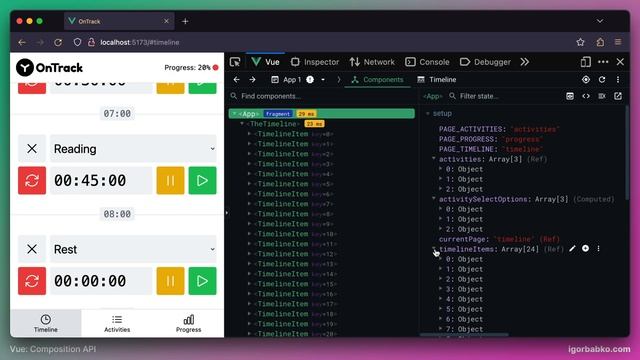Viewport: 640px width, 360px height.
Task: Start the 00:45:00 timer
Action: point(202,180)
